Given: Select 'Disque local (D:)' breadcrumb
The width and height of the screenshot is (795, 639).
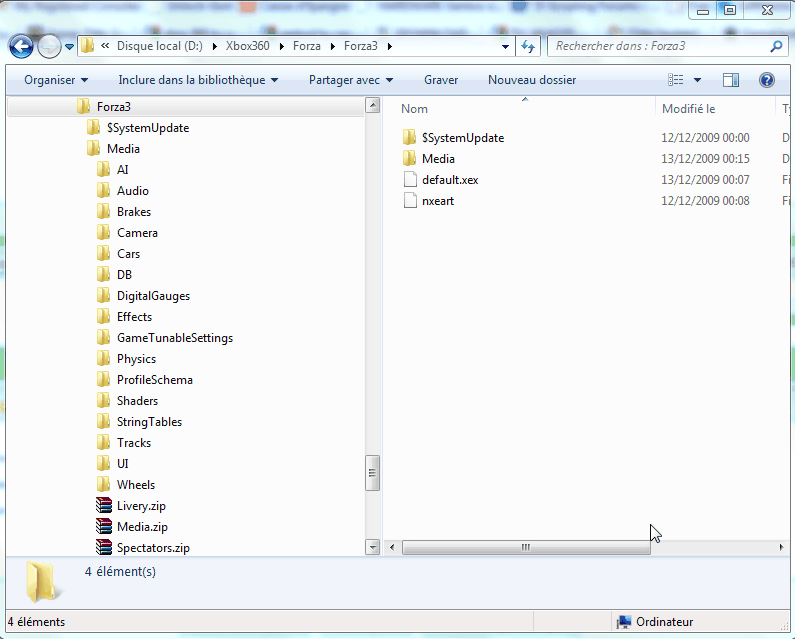Looking at the screenshot, I should [160, 46].
